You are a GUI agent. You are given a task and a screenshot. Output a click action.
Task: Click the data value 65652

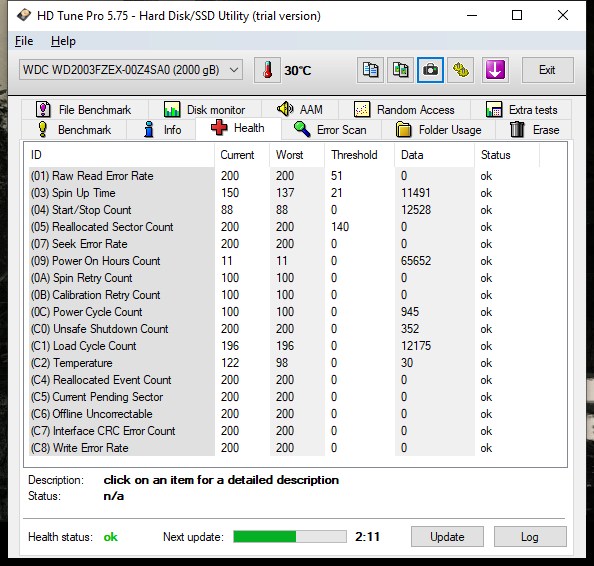(x=416, y=261)
